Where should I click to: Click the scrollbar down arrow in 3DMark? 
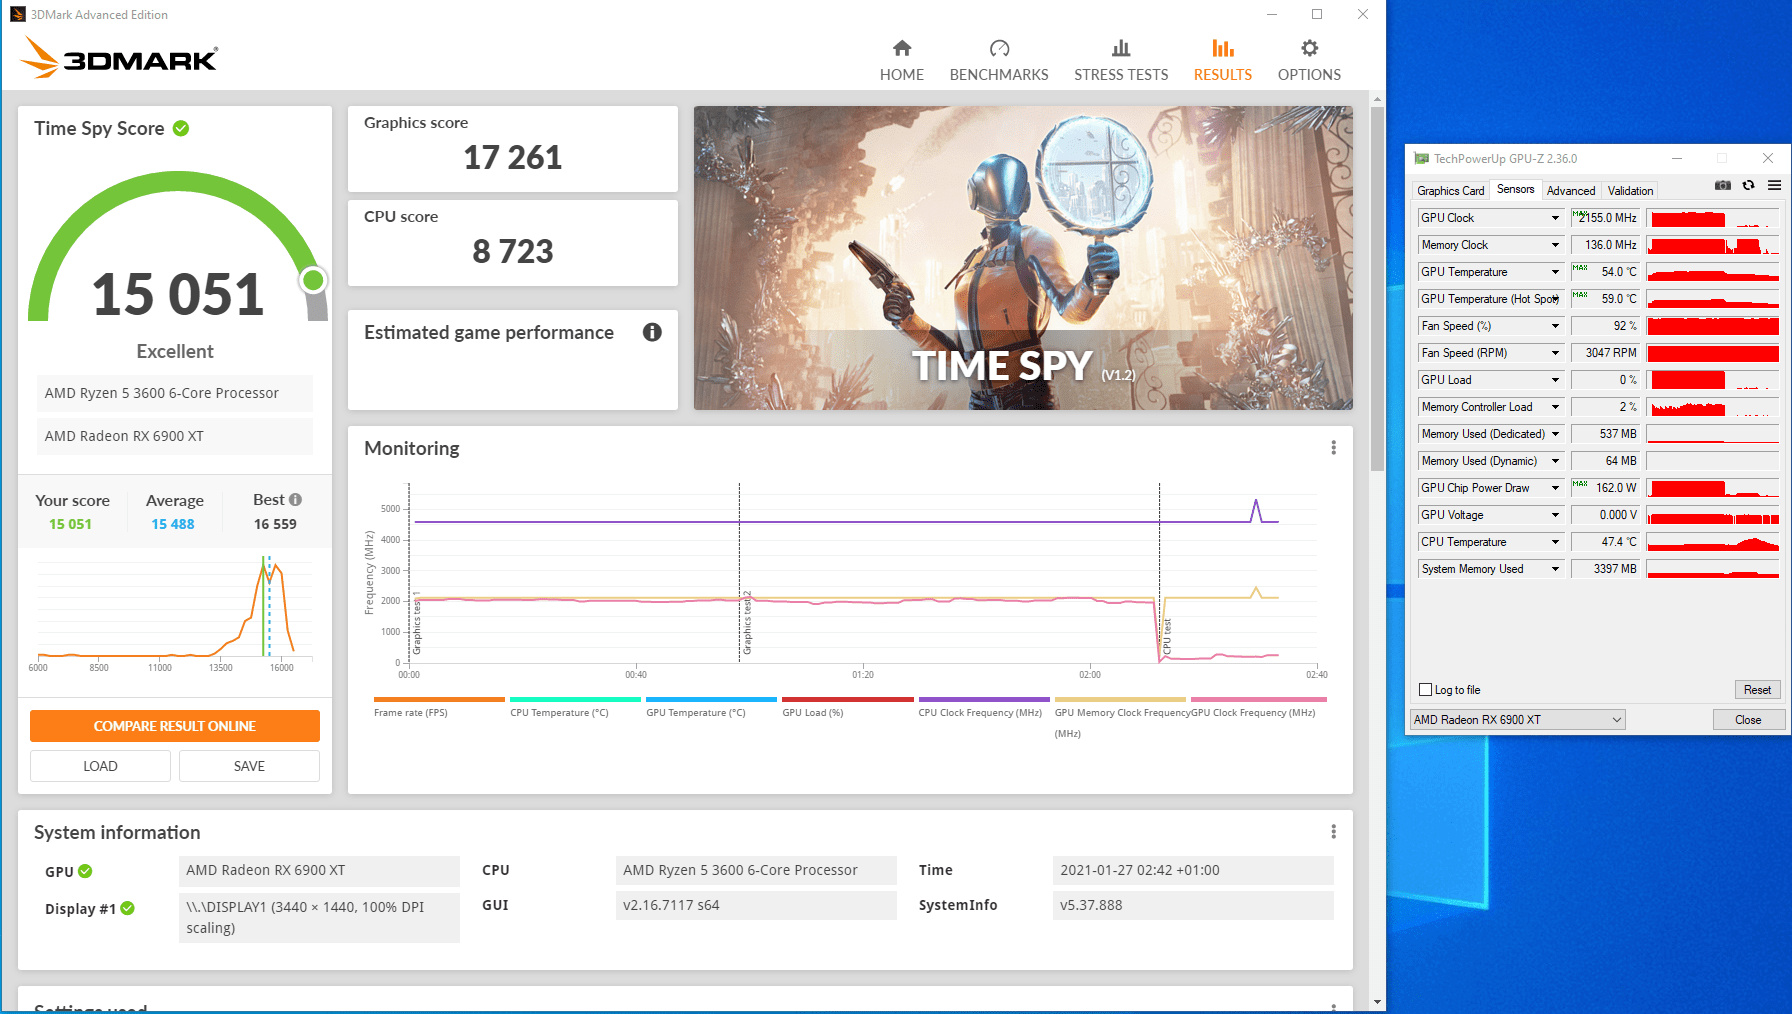point(1377,1001)
